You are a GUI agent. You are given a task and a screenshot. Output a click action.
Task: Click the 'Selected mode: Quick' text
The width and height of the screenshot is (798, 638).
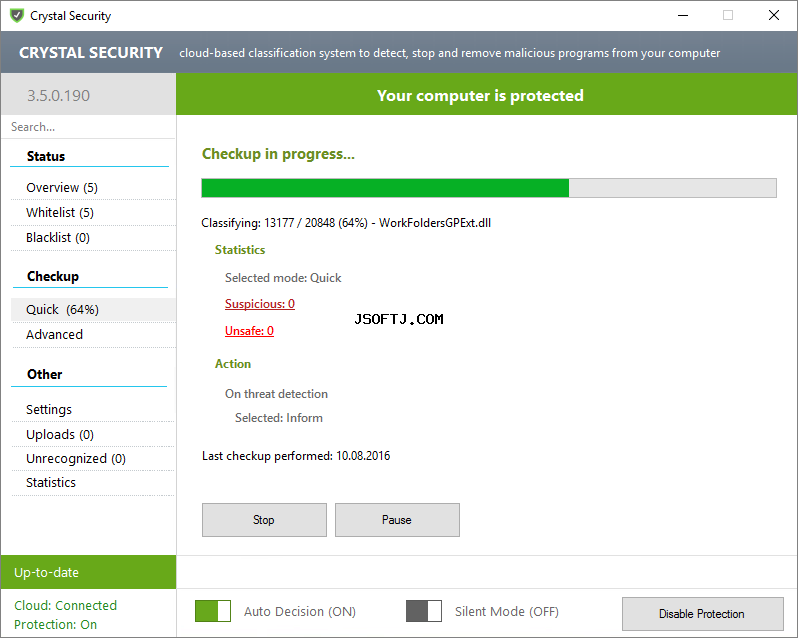pyautogui.click(x=283, y=278)
